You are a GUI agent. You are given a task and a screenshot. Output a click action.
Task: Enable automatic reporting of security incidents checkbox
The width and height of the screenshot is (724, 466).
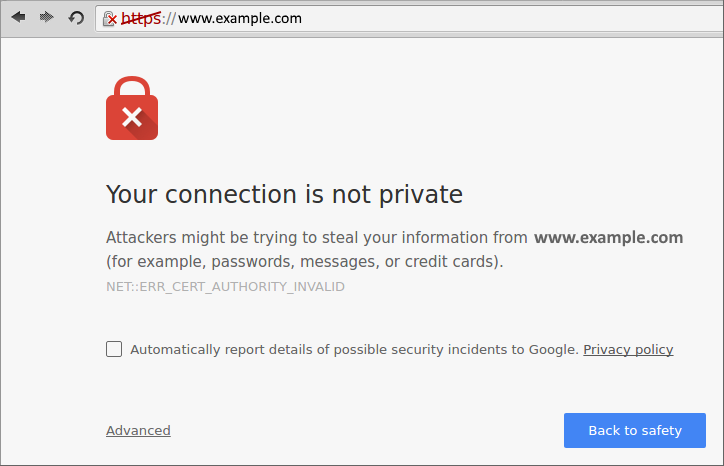tap(114, 349)
